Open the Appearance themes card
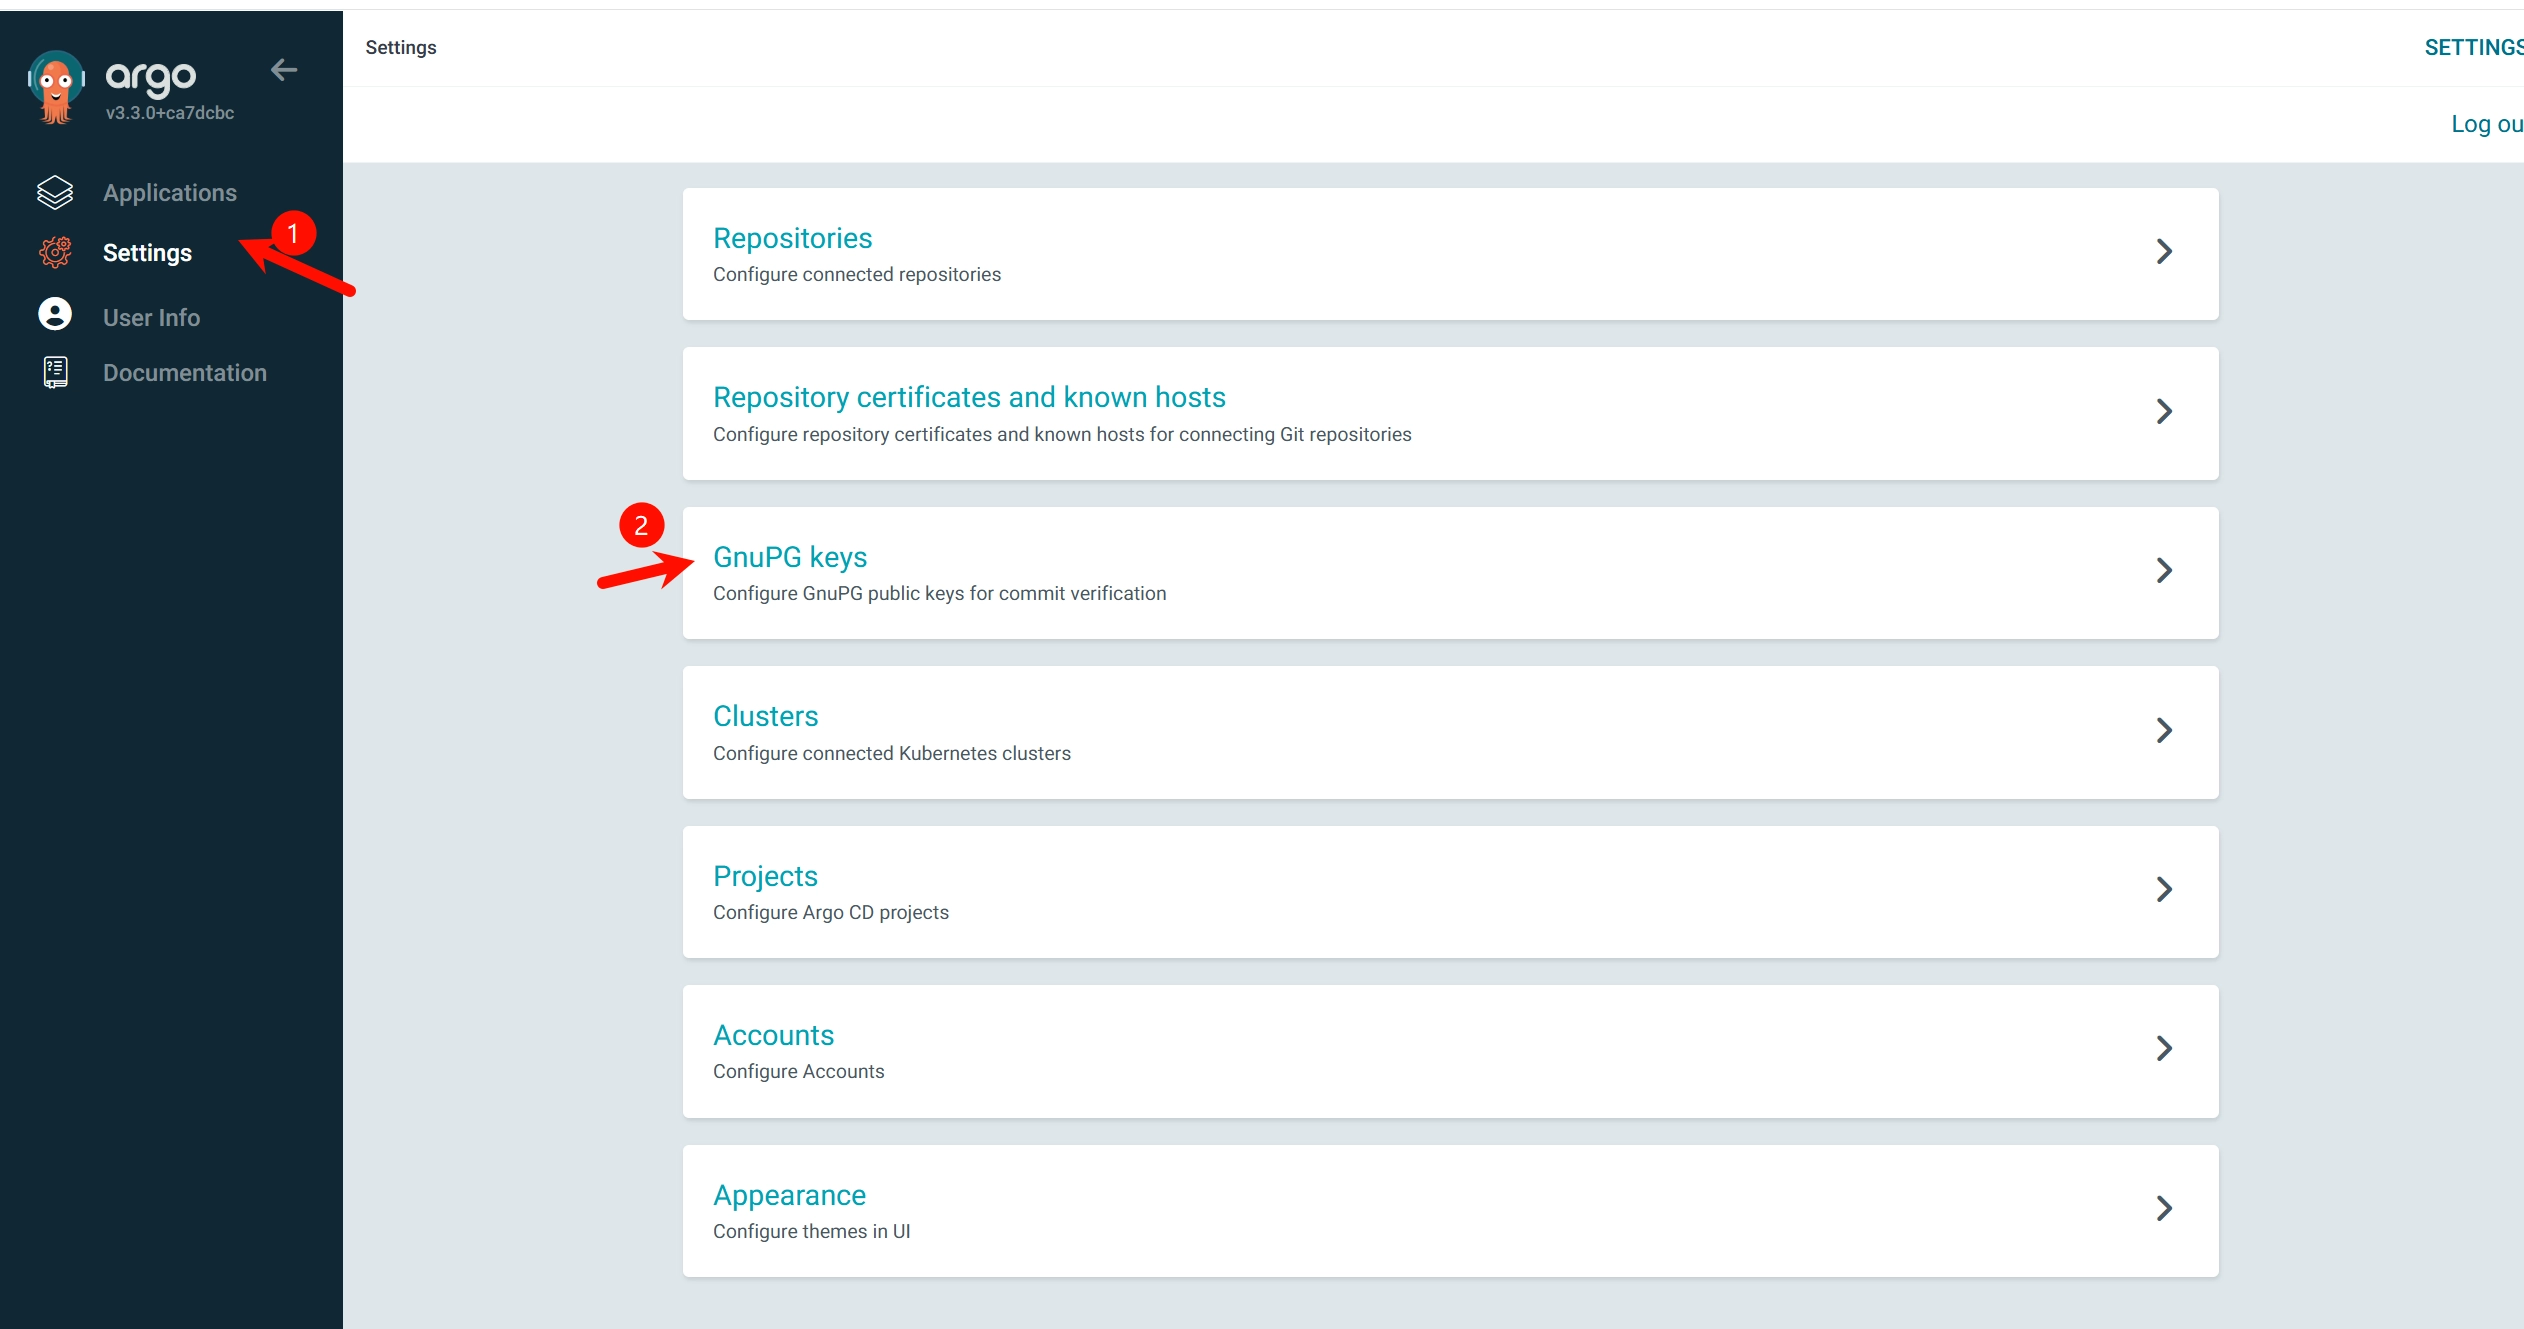The width and height of the screenshot is (2524, 1329). tap(1450, 1211)
